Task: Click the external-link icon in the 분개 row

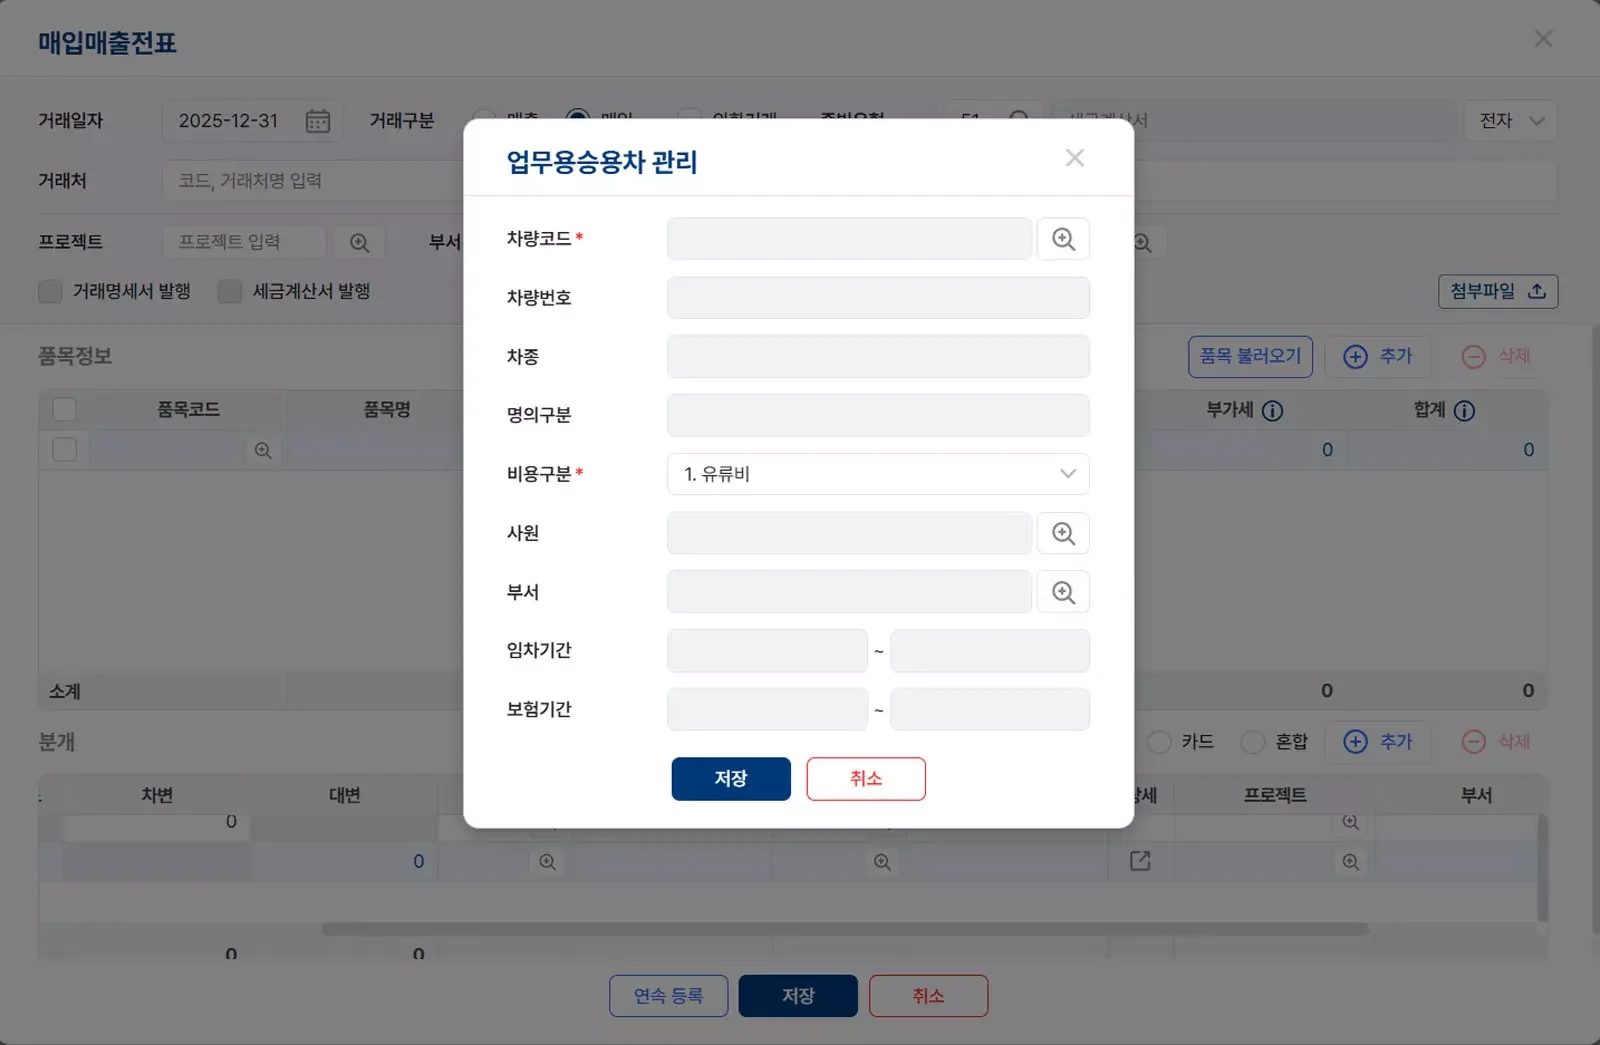Action: click(1140, 860)
